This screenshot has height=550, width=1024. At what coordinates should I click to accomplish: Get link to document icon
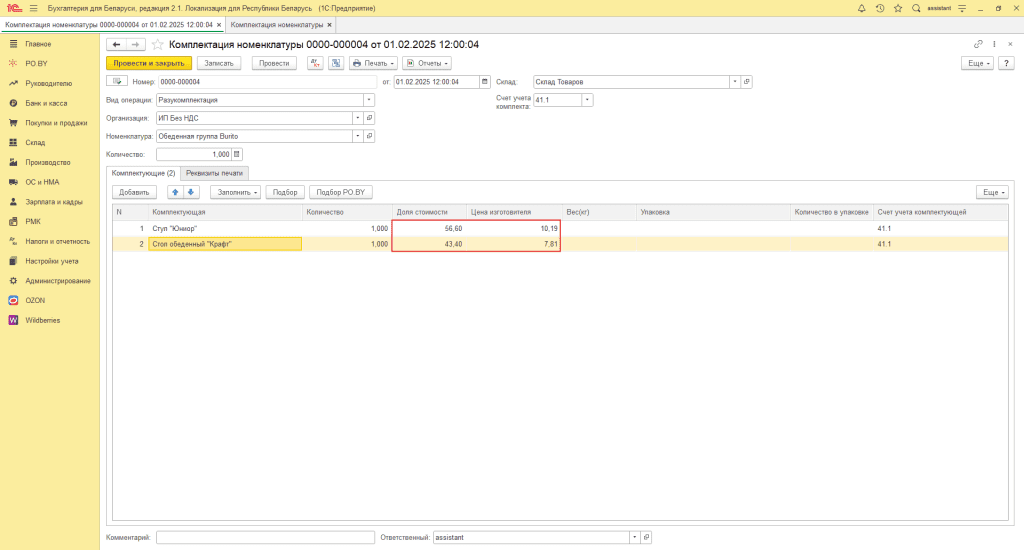(978, 44)
